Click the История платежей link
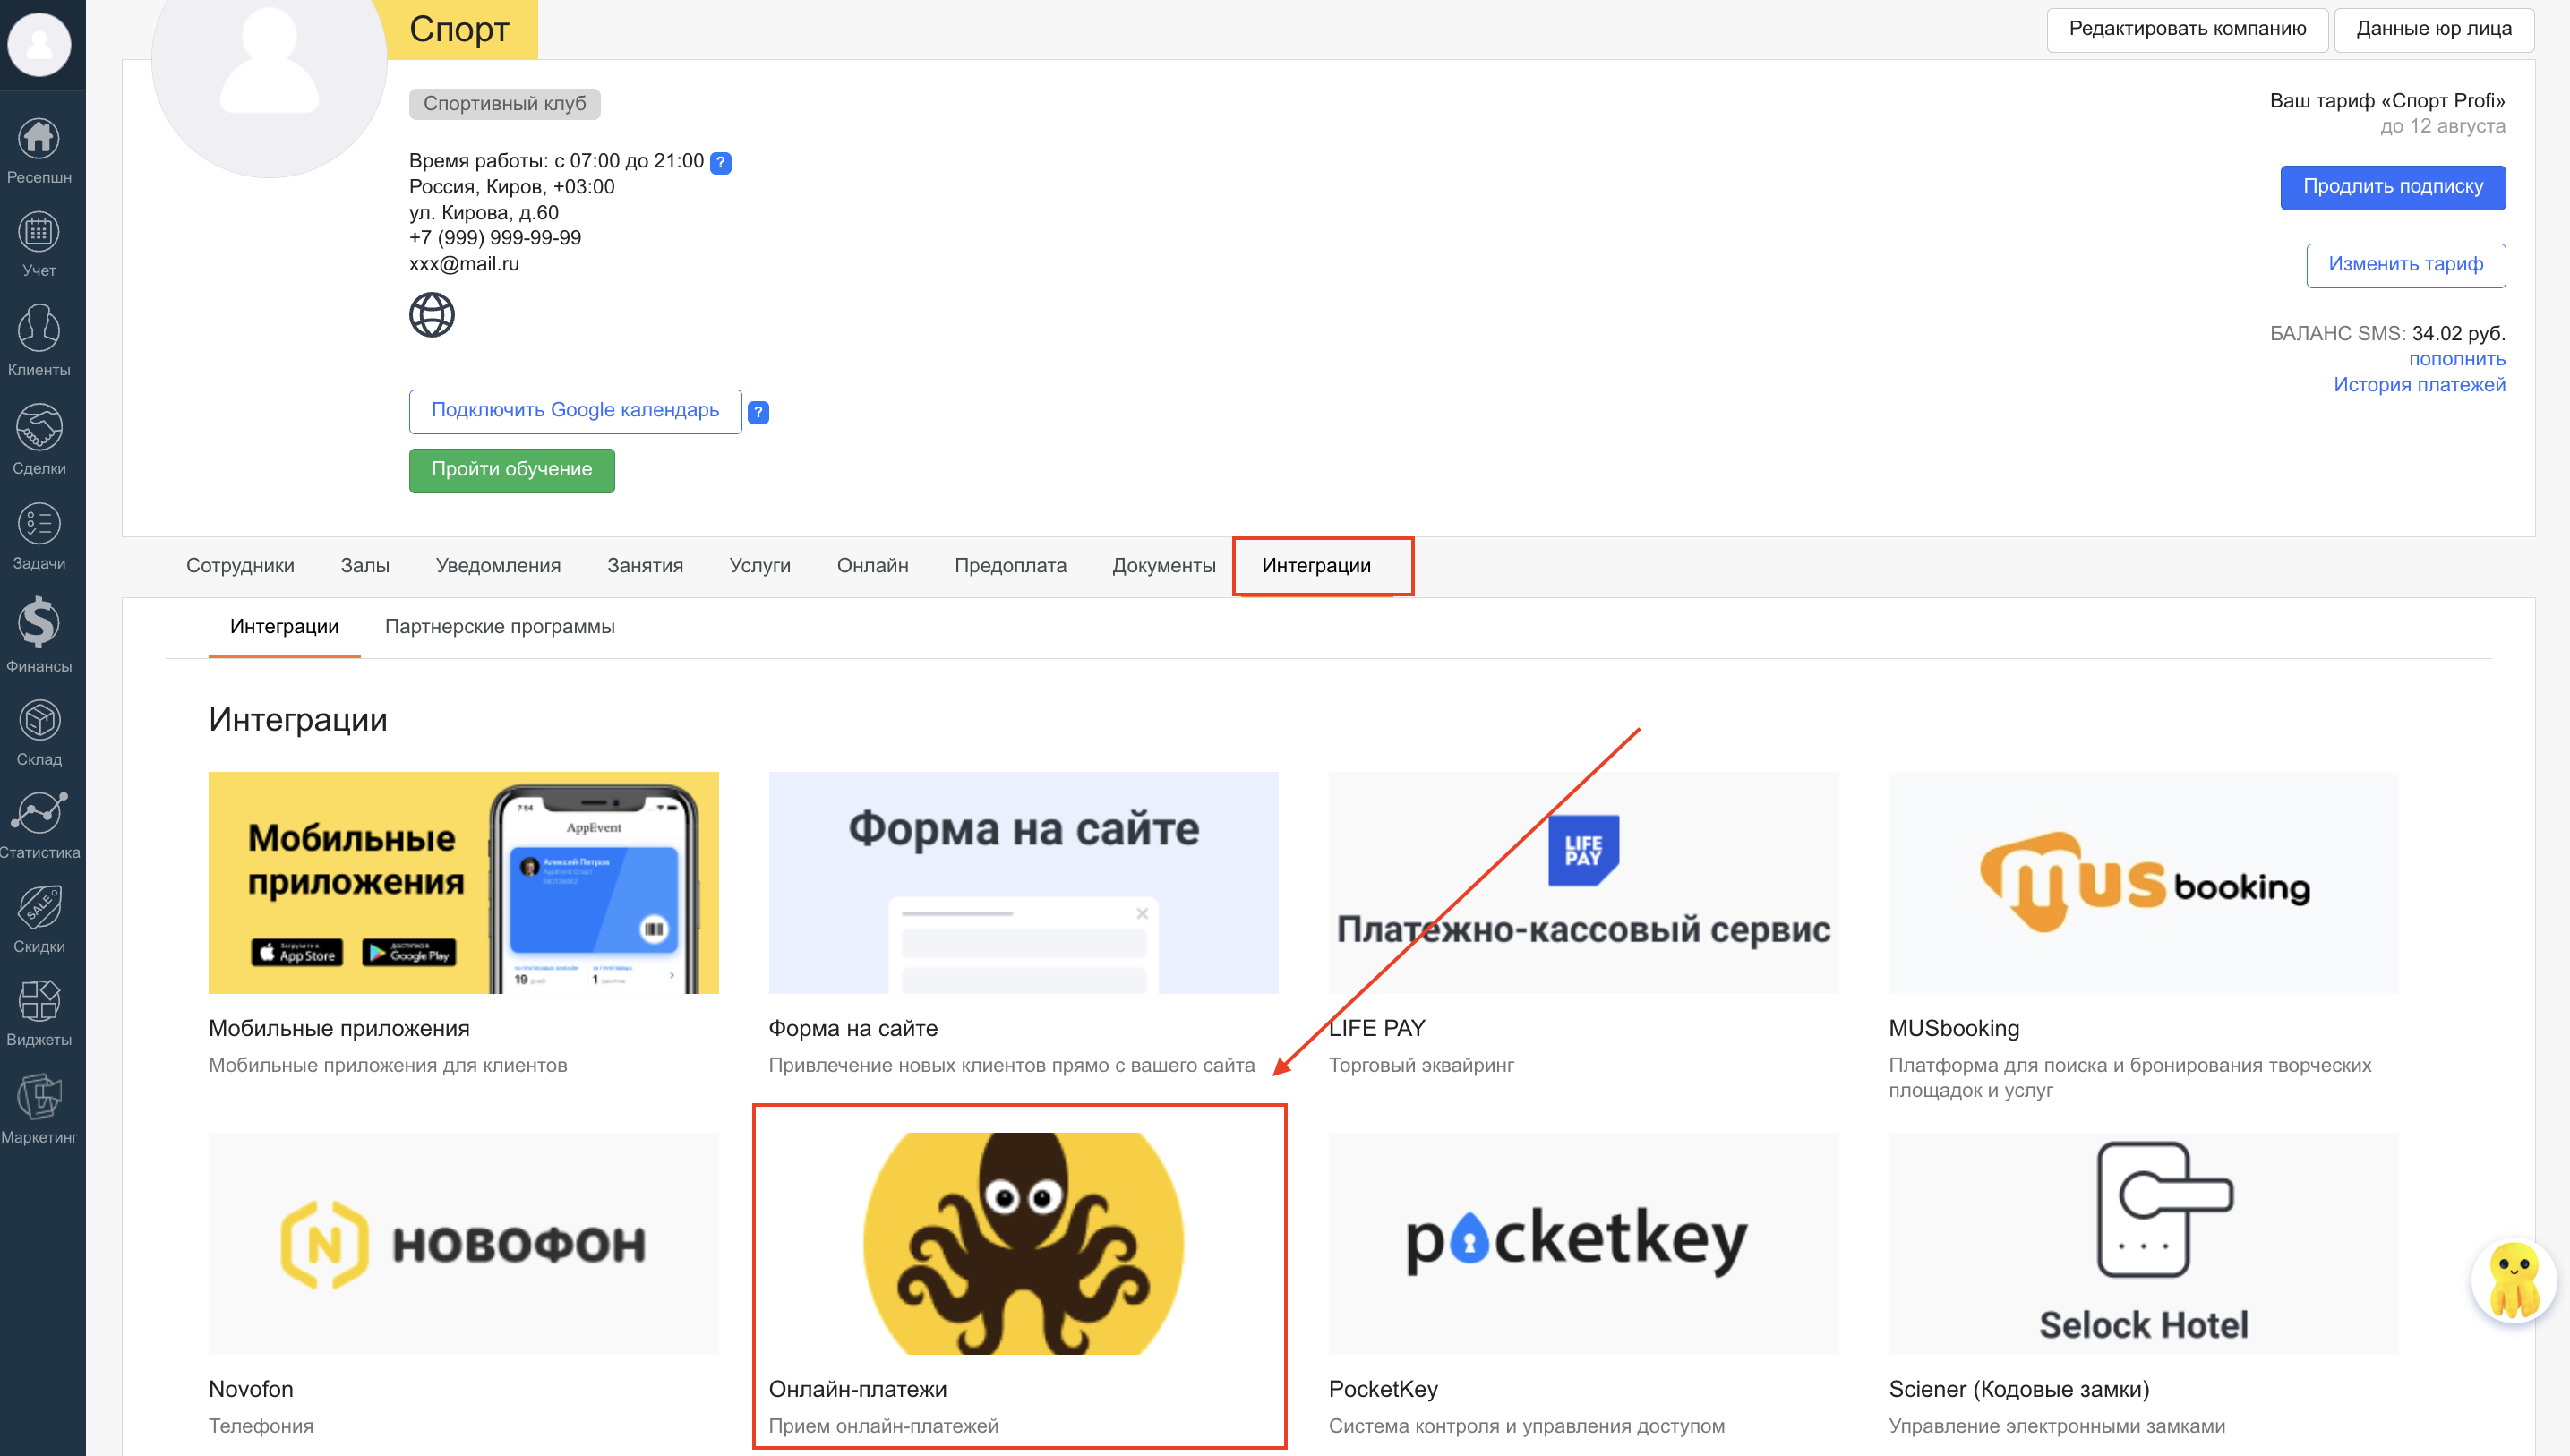Image resolution: width=2570 pixels, height=1456 pixels. pyautogui.click(x=2418, y=385)
